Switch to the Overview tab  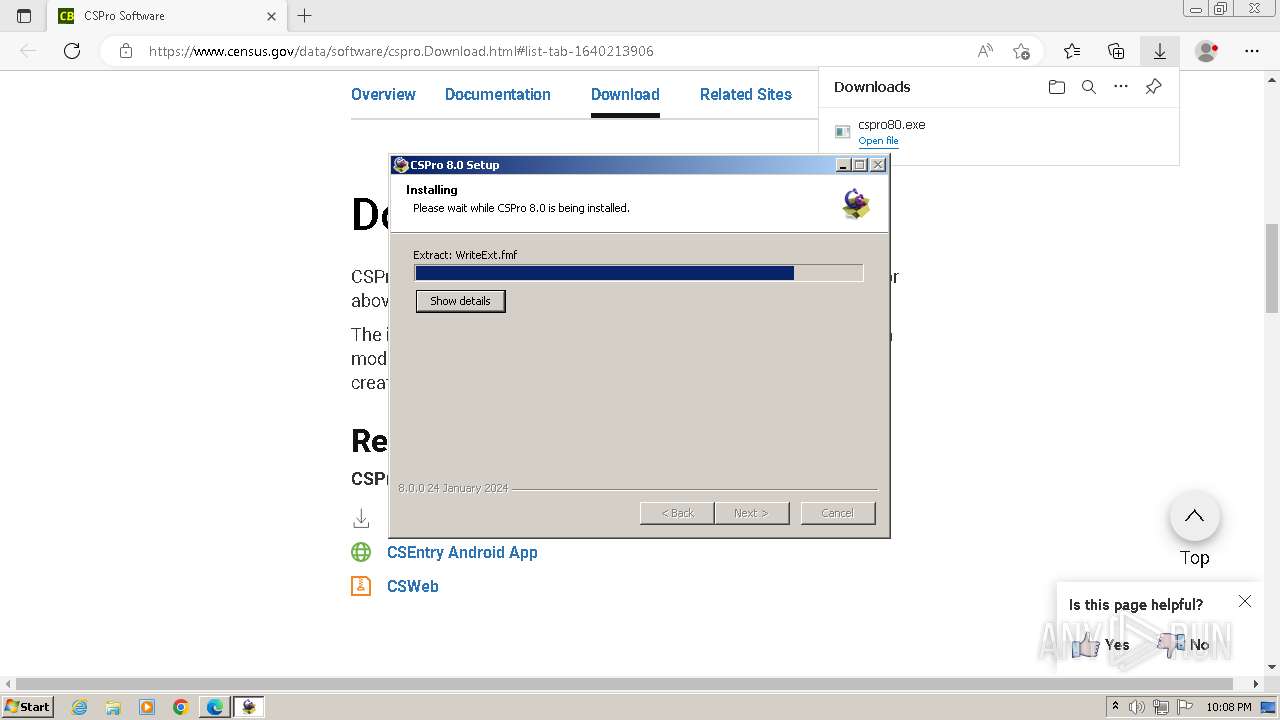pyautogui.click(x=383, y=94)
